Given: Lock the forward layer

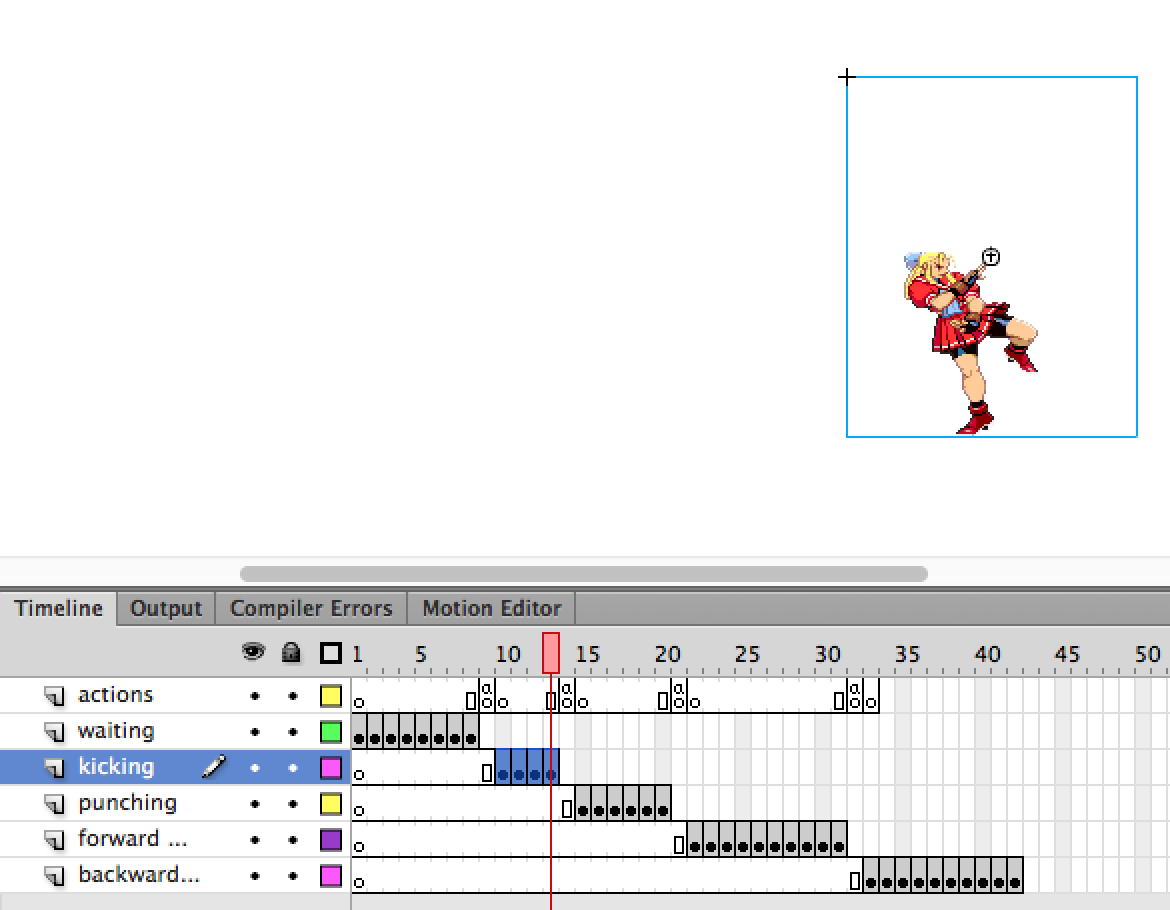Looking at the screenshot, I should [292, 840].
